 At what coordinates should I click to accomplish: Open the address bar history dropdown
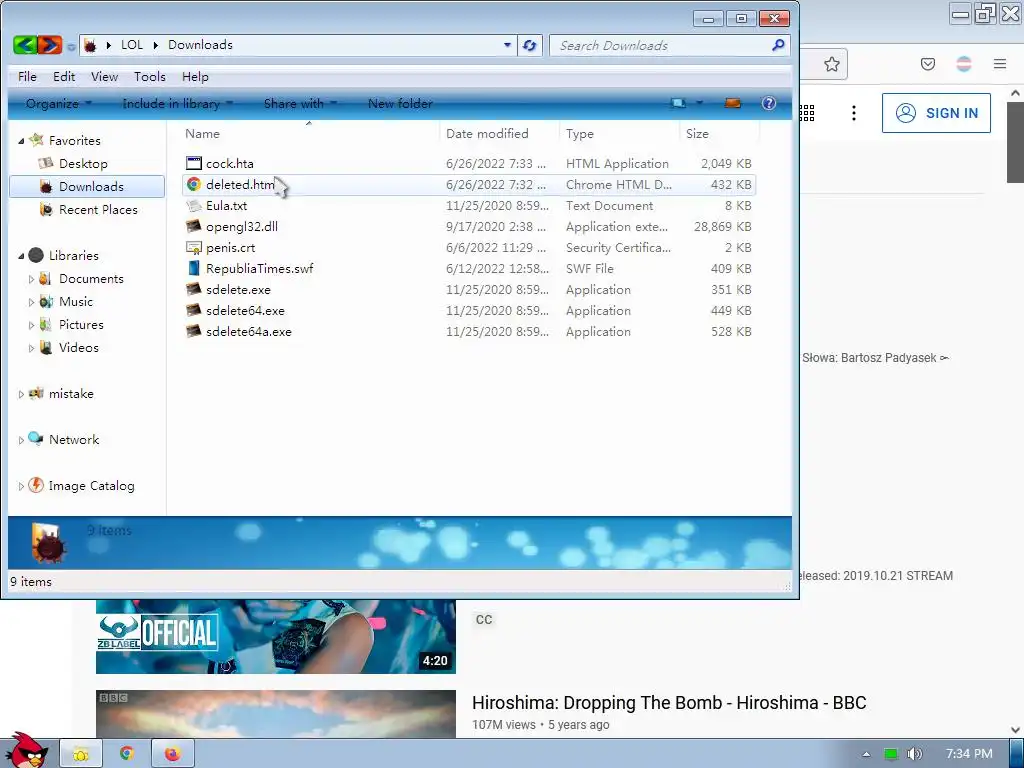(x=507, y=45)
